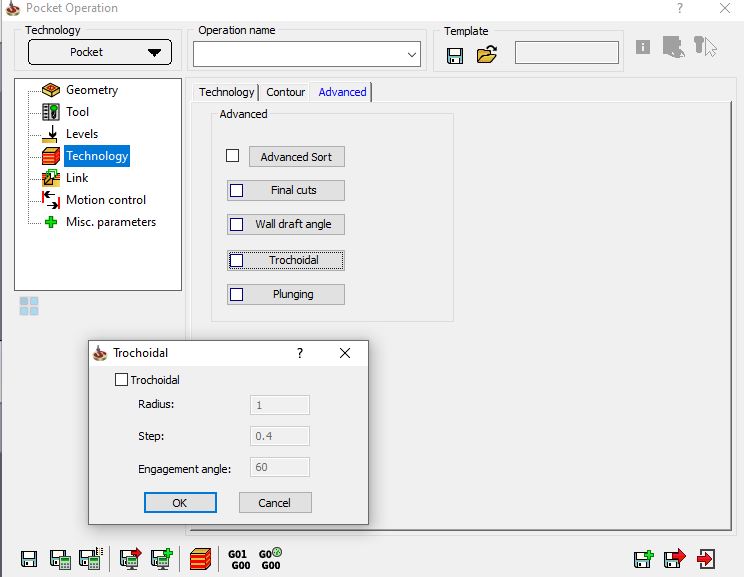Open the Load template folder icon
Screen dimensions: 744x577
pyautogui.click(x=487, y=54)
